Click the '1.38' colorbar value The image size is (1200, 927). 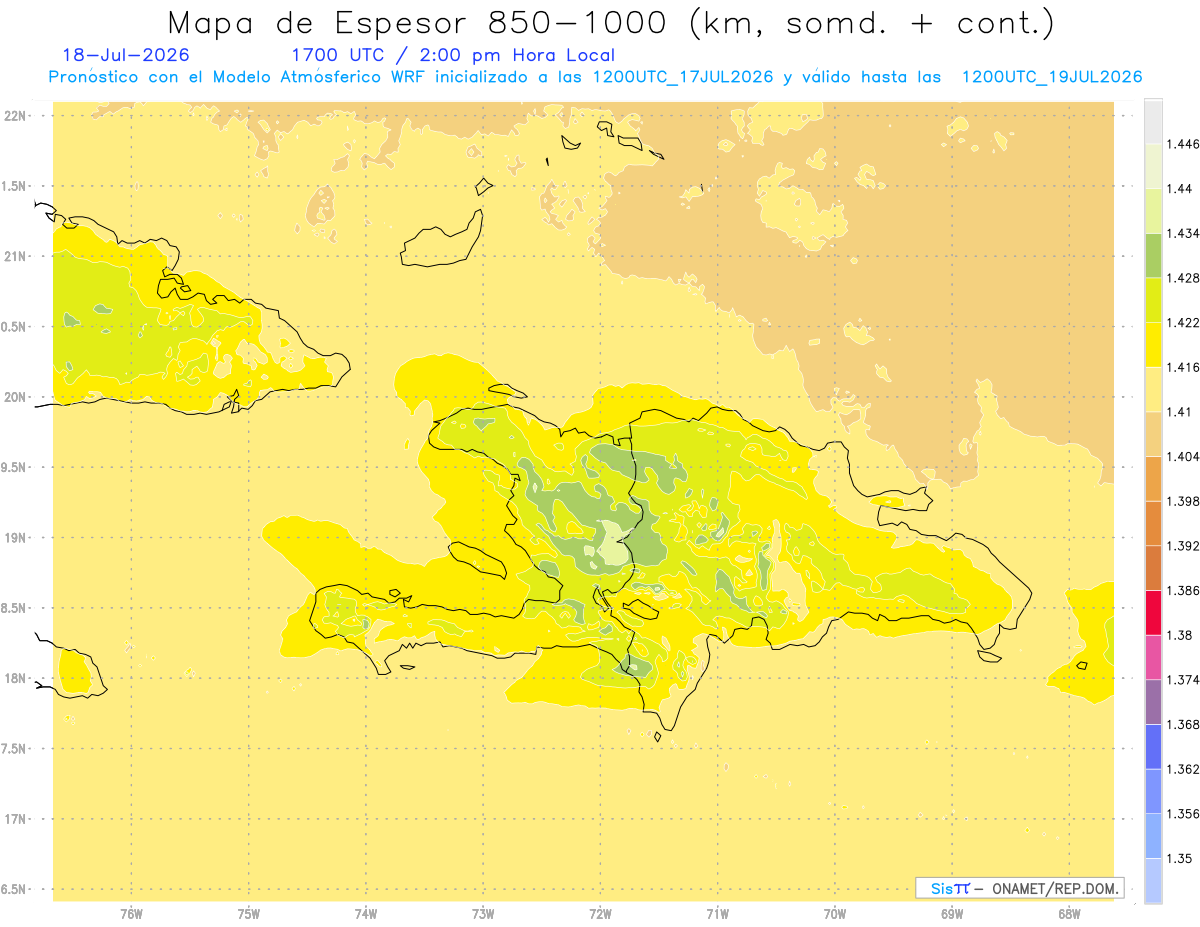[1181, 635]
